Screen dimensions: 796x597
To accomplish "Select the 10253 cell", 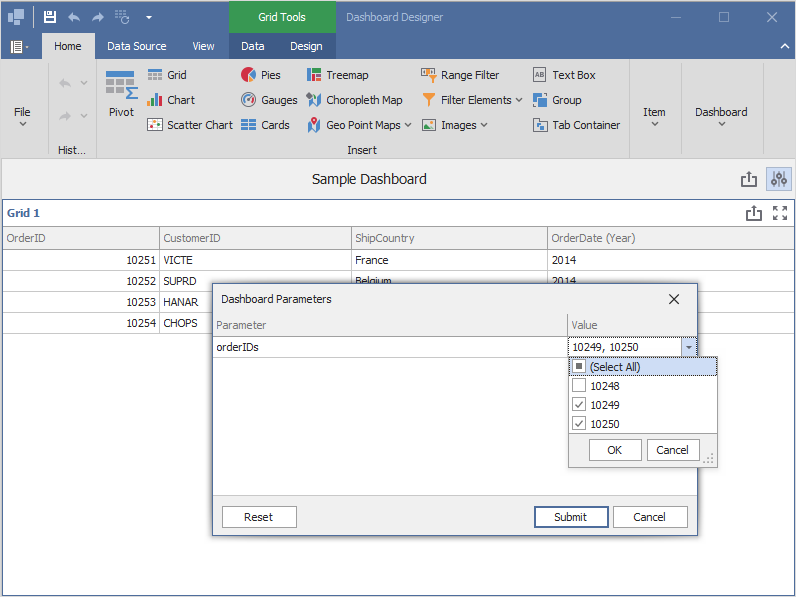I will 81,302.
